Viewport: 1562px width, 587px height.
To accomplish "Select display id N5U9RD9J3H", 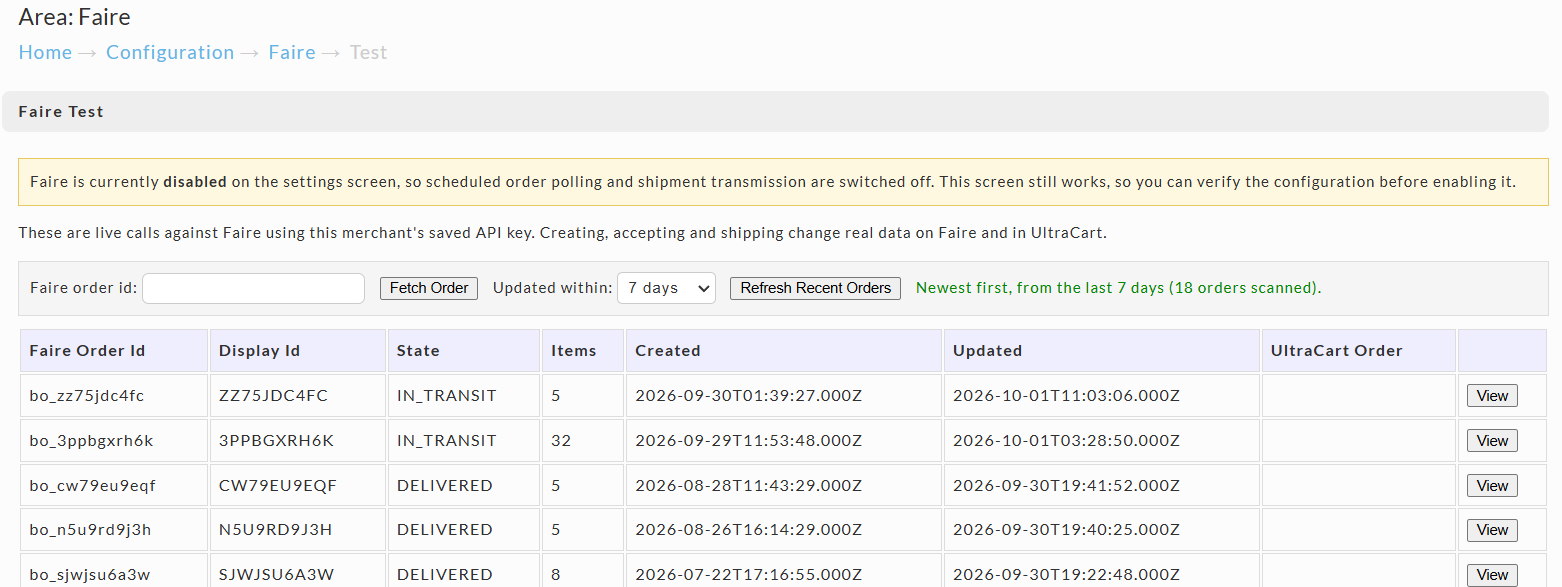I will pyautogui.click(x=297, y=530).
